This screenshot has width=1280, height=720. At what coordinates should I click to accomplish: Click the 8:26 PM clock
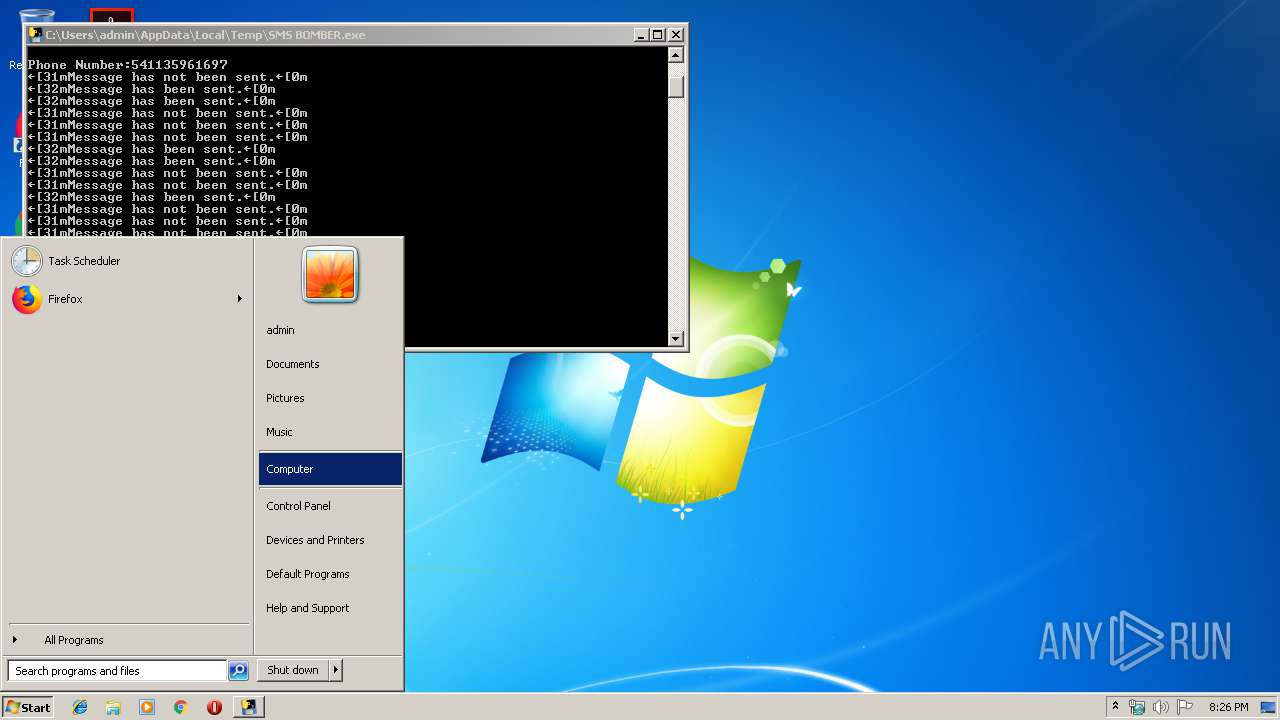click(x=1228, y=707)
